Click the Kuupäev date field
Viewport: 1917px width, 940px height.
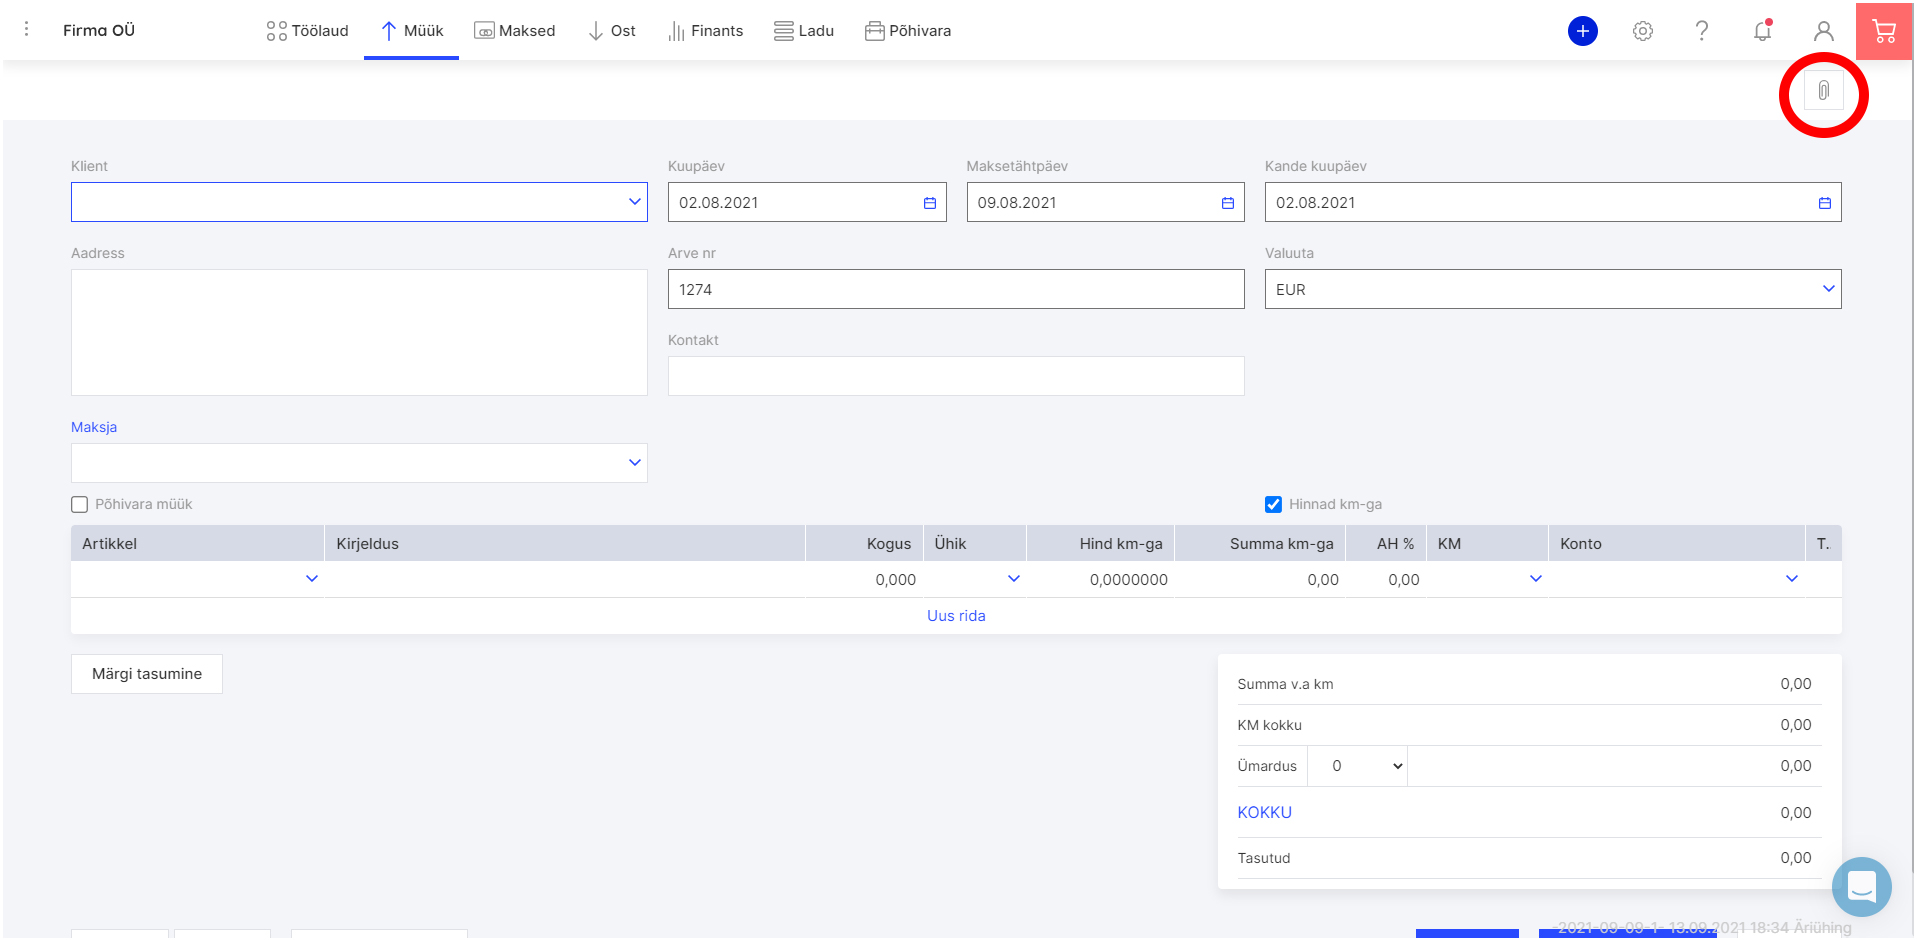807,202
